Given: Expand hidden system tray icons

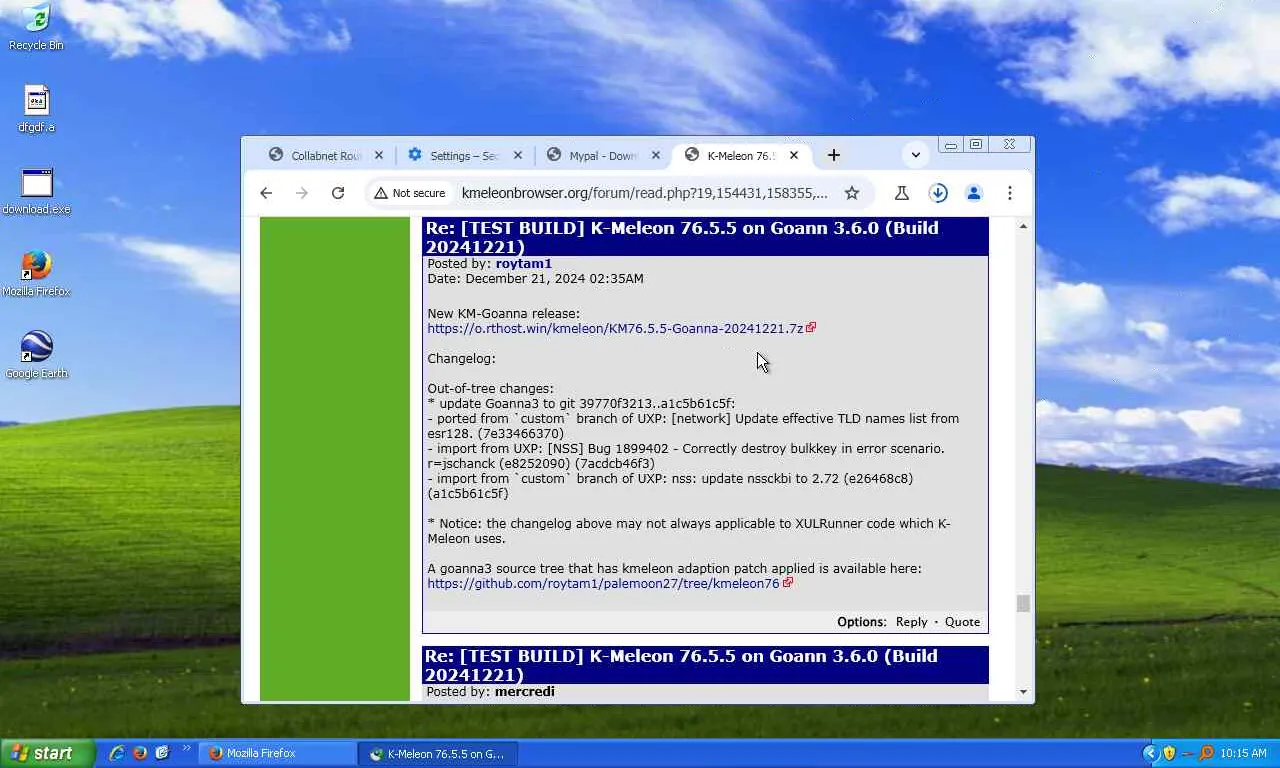Looking at the screenshot, I should pyautogui.click(x=1150, y=753).
